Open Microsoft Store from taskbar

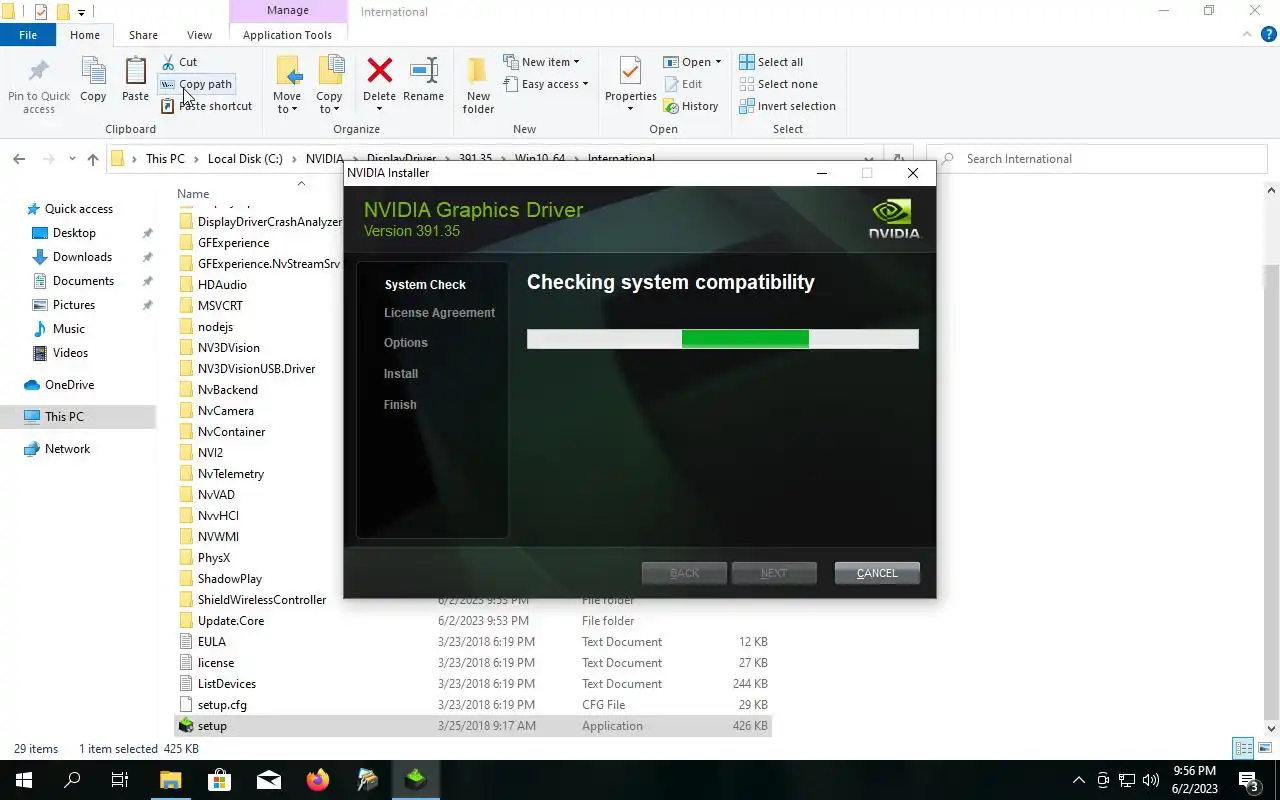tap(219, 780)
